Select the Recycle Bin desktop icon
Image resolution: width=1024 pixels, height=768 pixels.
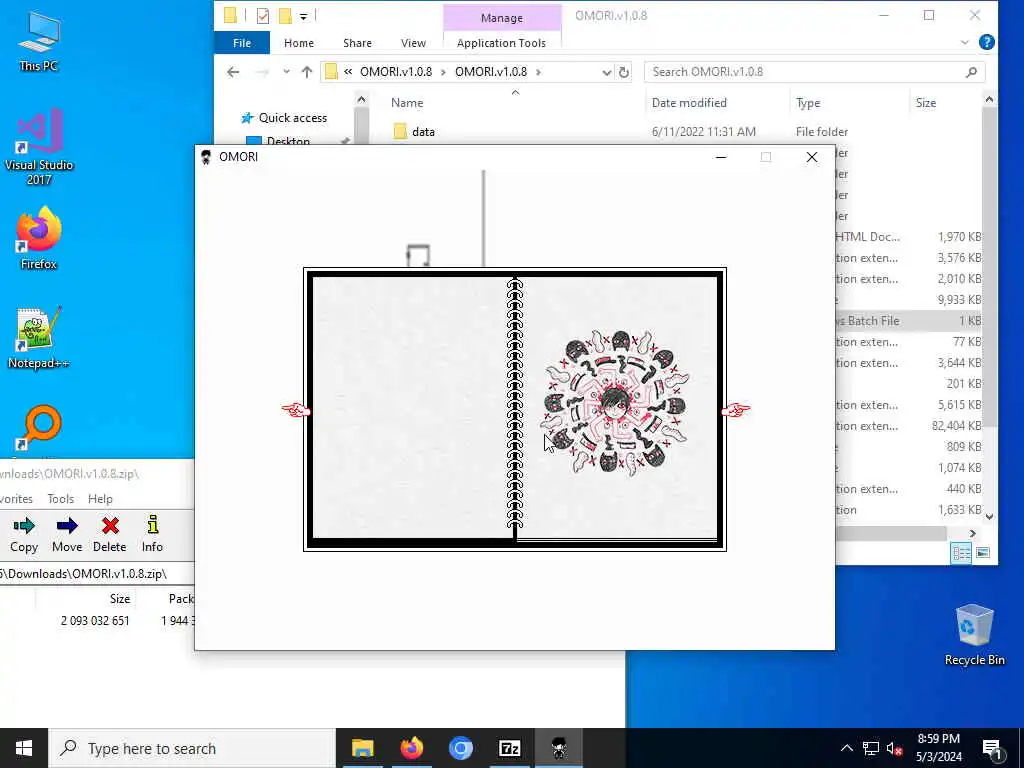click(974, 635)
